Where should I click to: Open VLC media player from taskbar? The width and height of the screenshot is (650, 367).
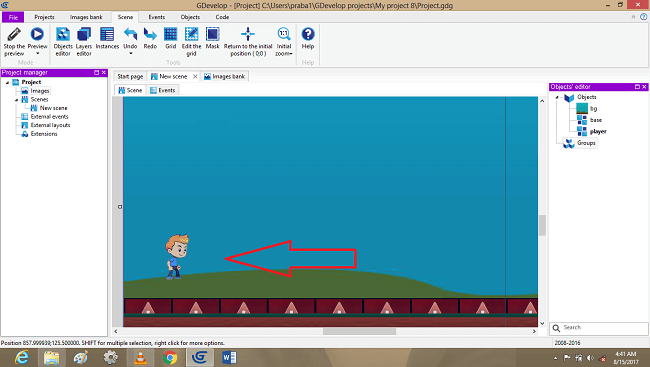pyautogui.click(x=141, y=357)
